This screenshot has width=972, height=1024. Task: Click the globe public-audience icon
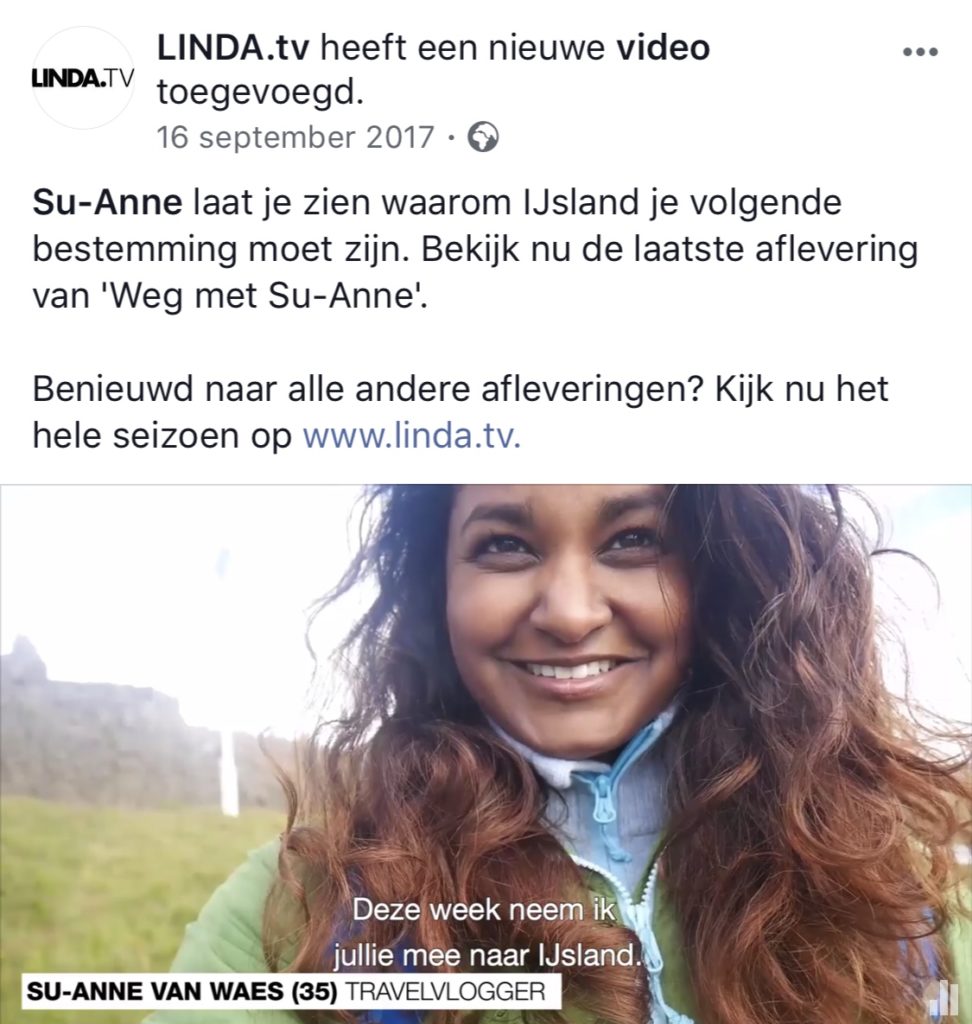tap(483, 137)
